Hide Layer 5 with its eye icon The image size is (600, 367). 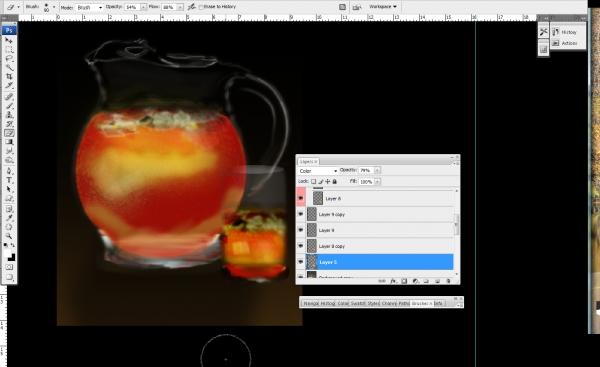pos(301,262)
